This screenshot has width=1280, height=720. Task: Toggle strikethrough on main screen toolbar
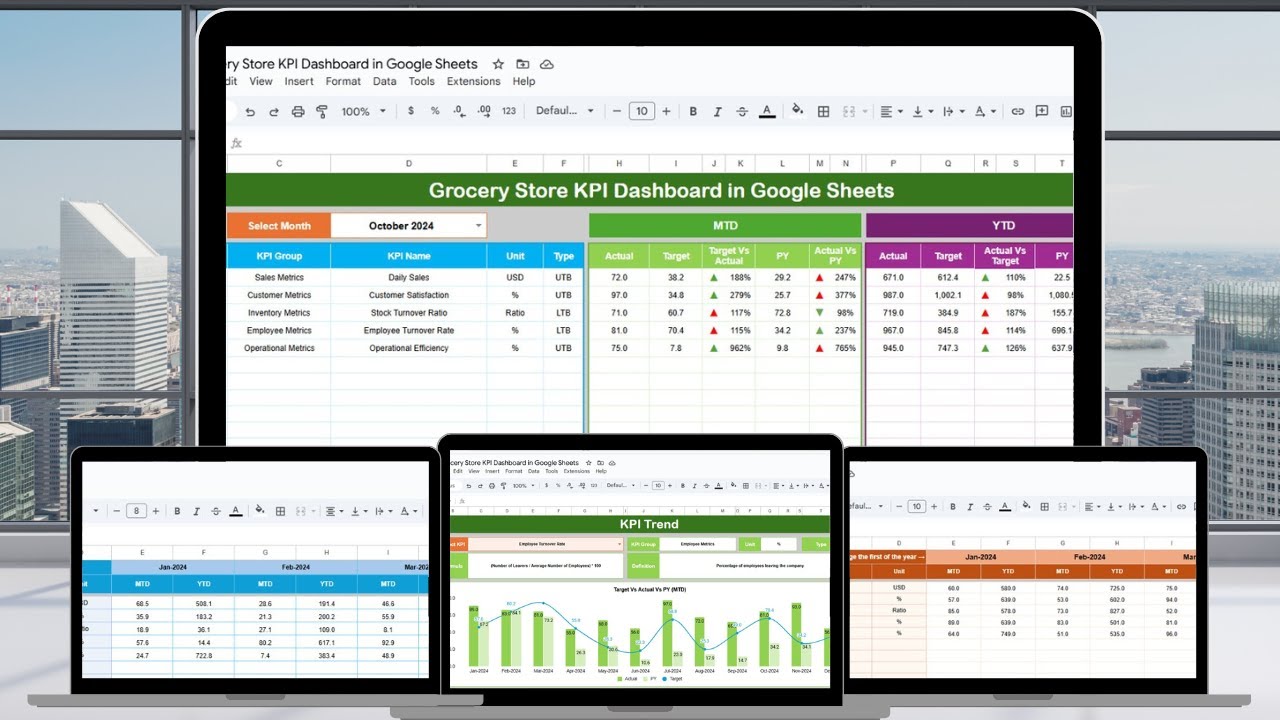[742, 111]
